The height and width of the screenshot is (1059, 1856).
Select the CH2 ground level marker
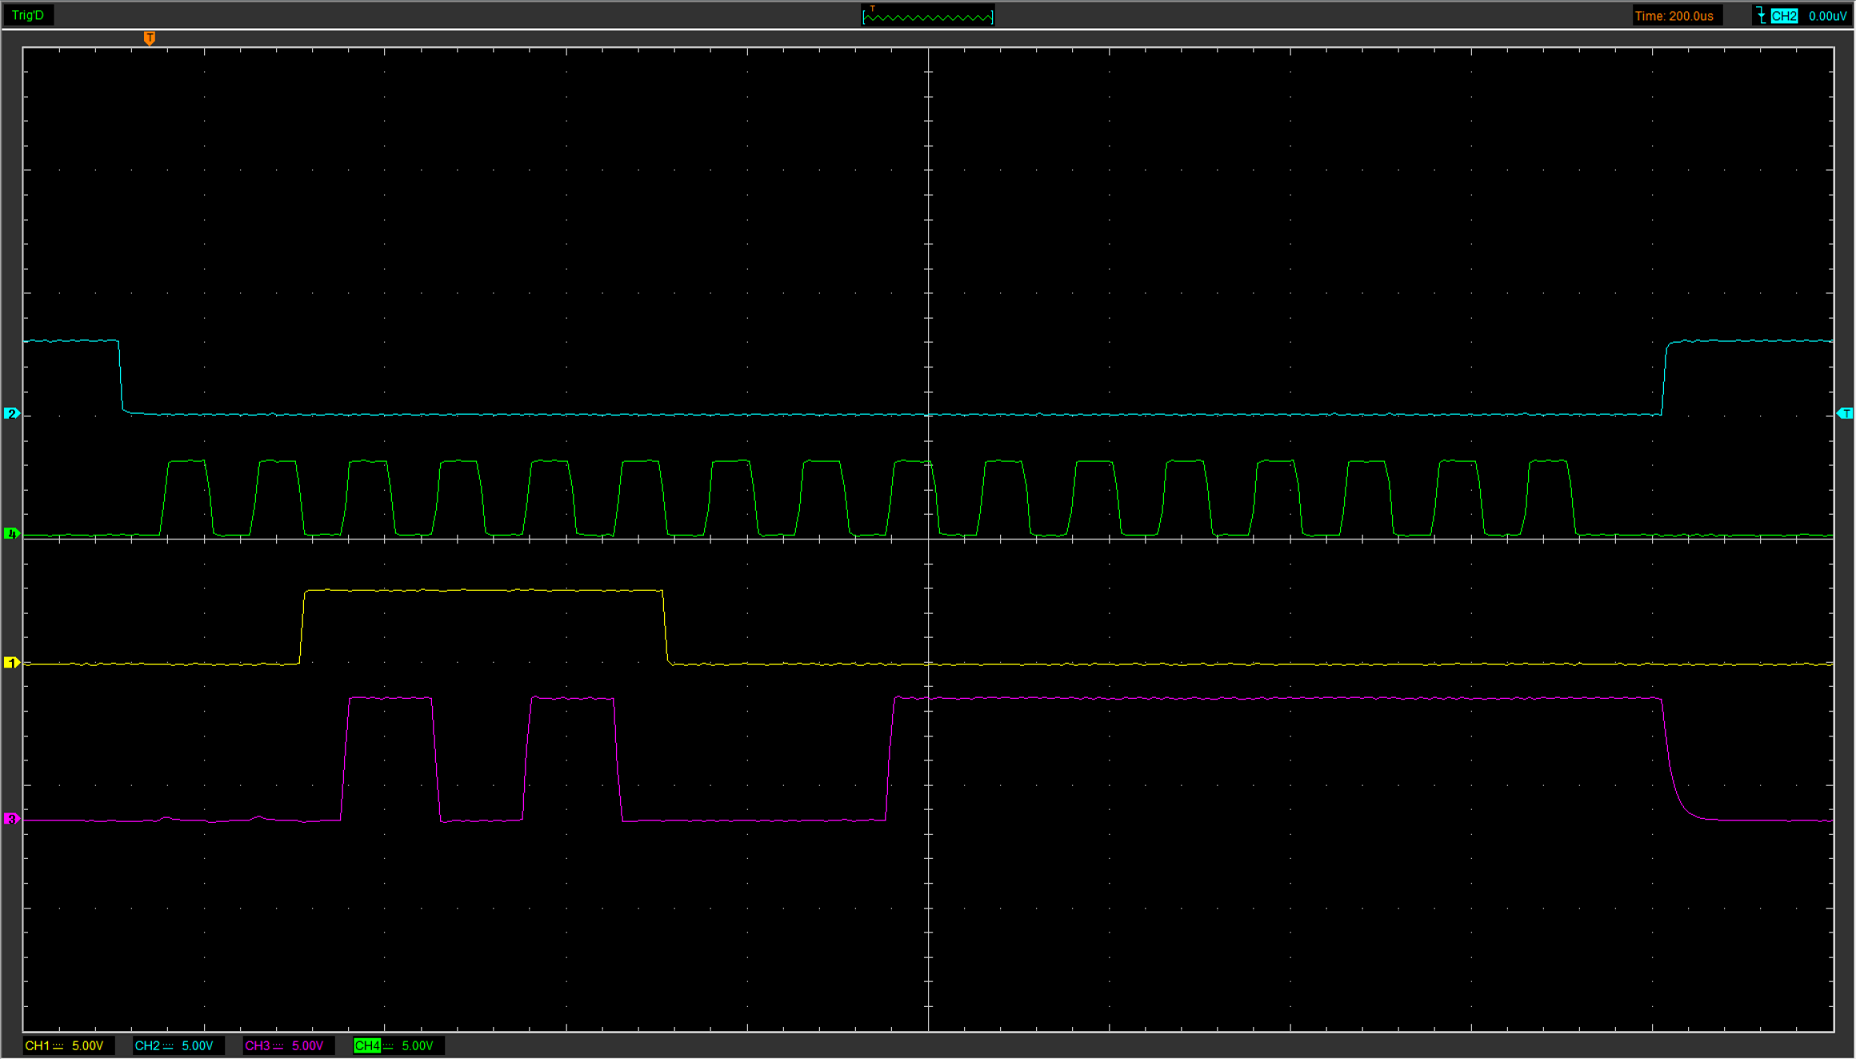coord(11,413)
